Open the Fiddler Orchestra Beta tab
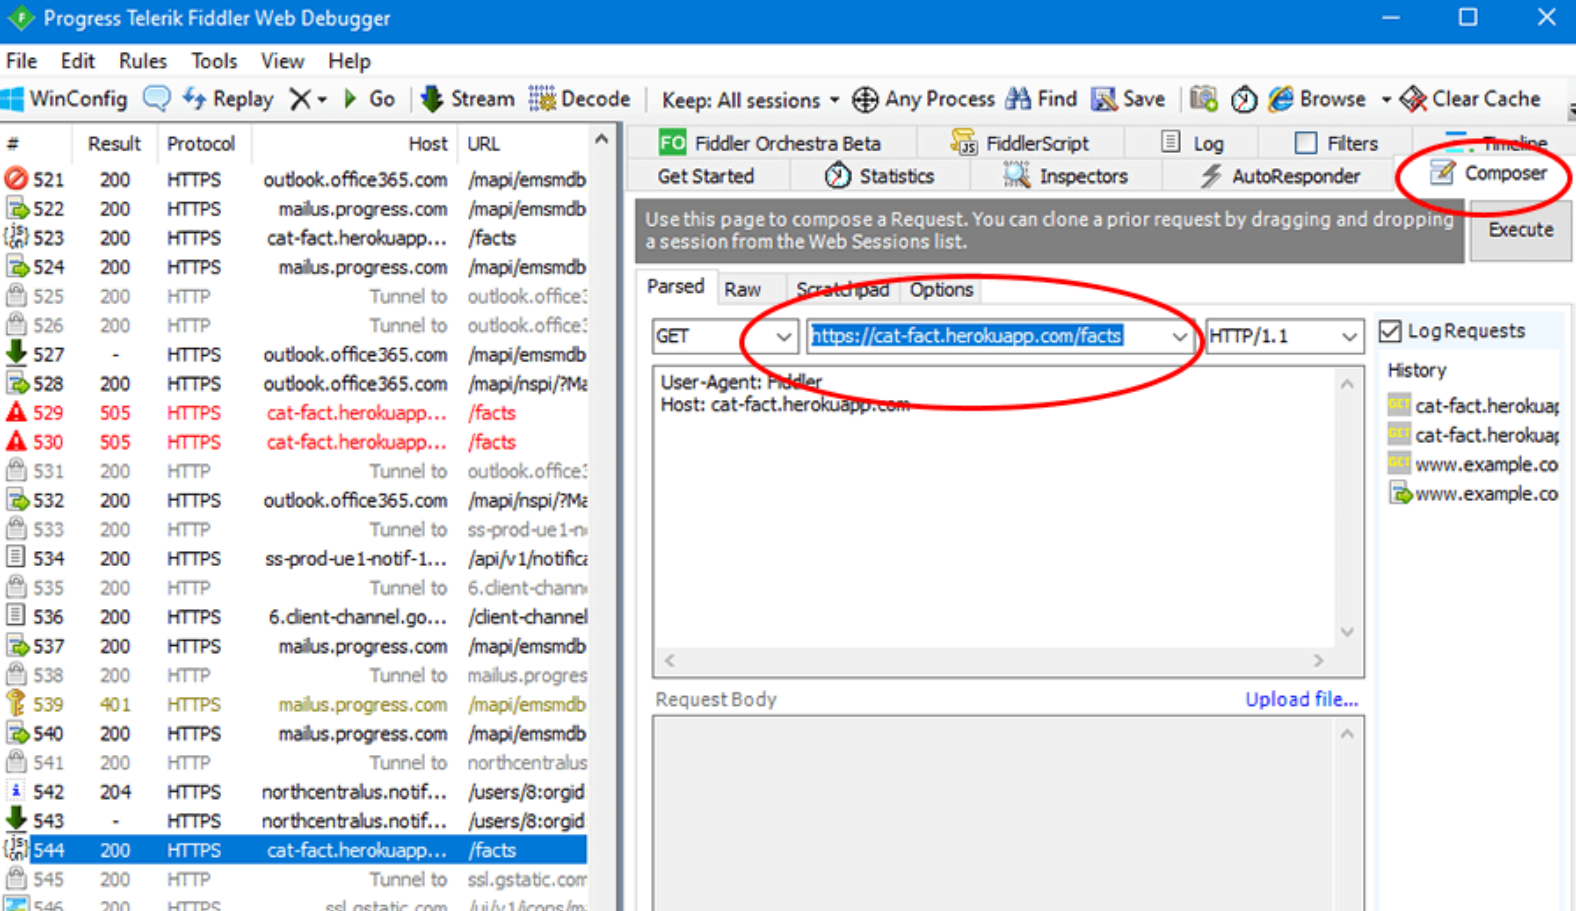 click(769, 143)
